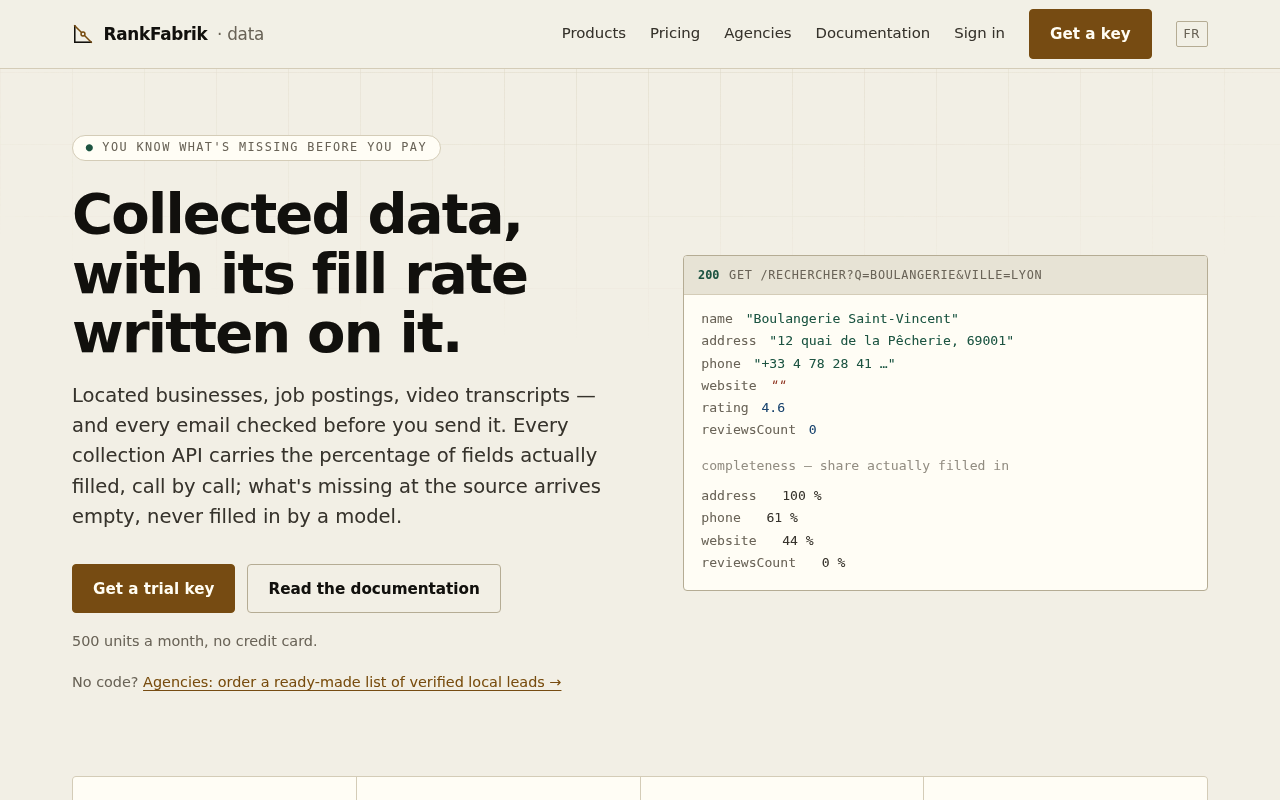Click the 'Collected data' headline
The width and height of the screenshot is (1280, 800).
300,273
